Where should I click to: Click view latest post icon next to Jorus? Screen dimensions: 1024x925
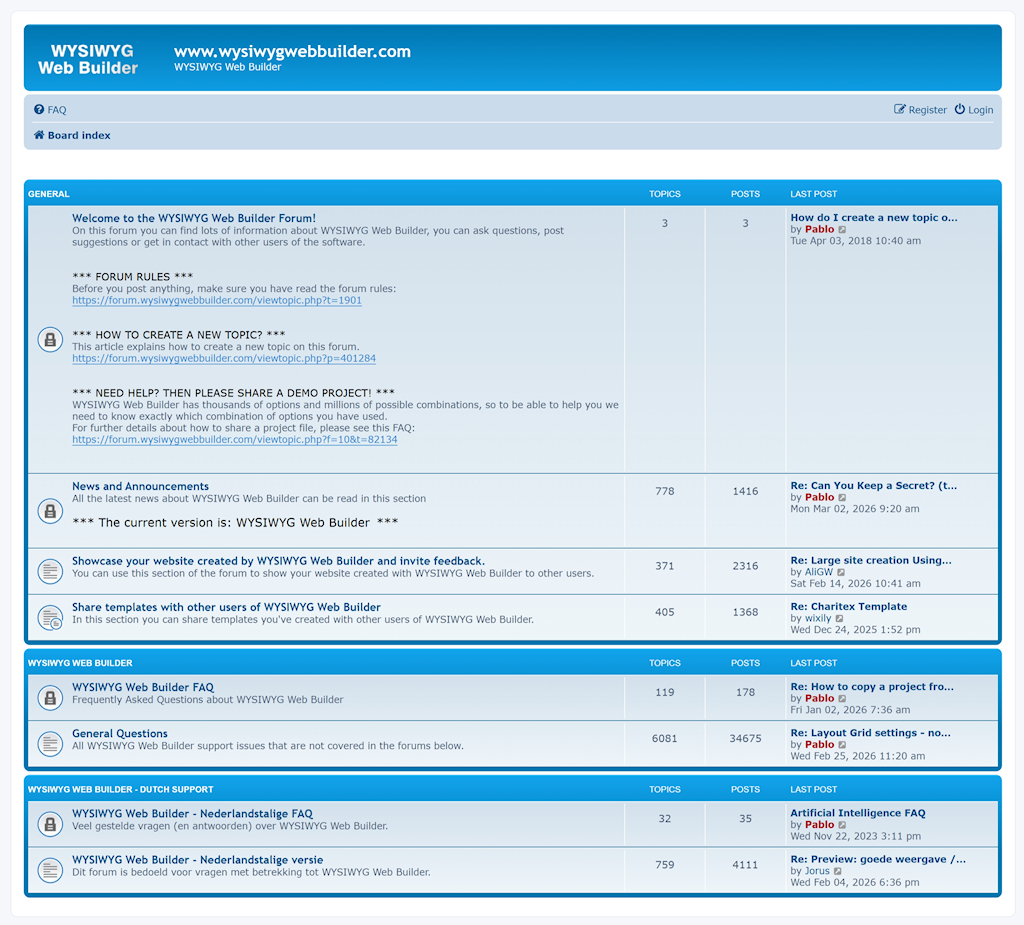click(838, 871)
